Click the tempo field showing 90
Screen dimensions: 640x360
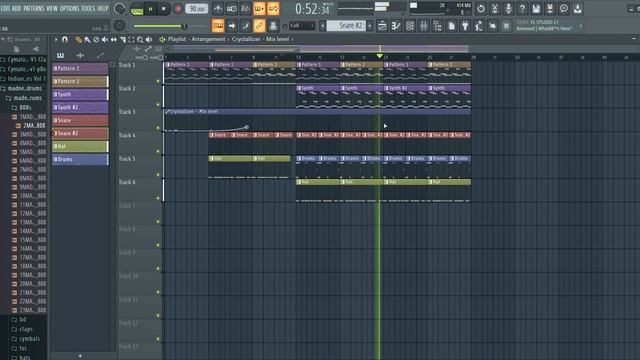[x=196, y=9]
